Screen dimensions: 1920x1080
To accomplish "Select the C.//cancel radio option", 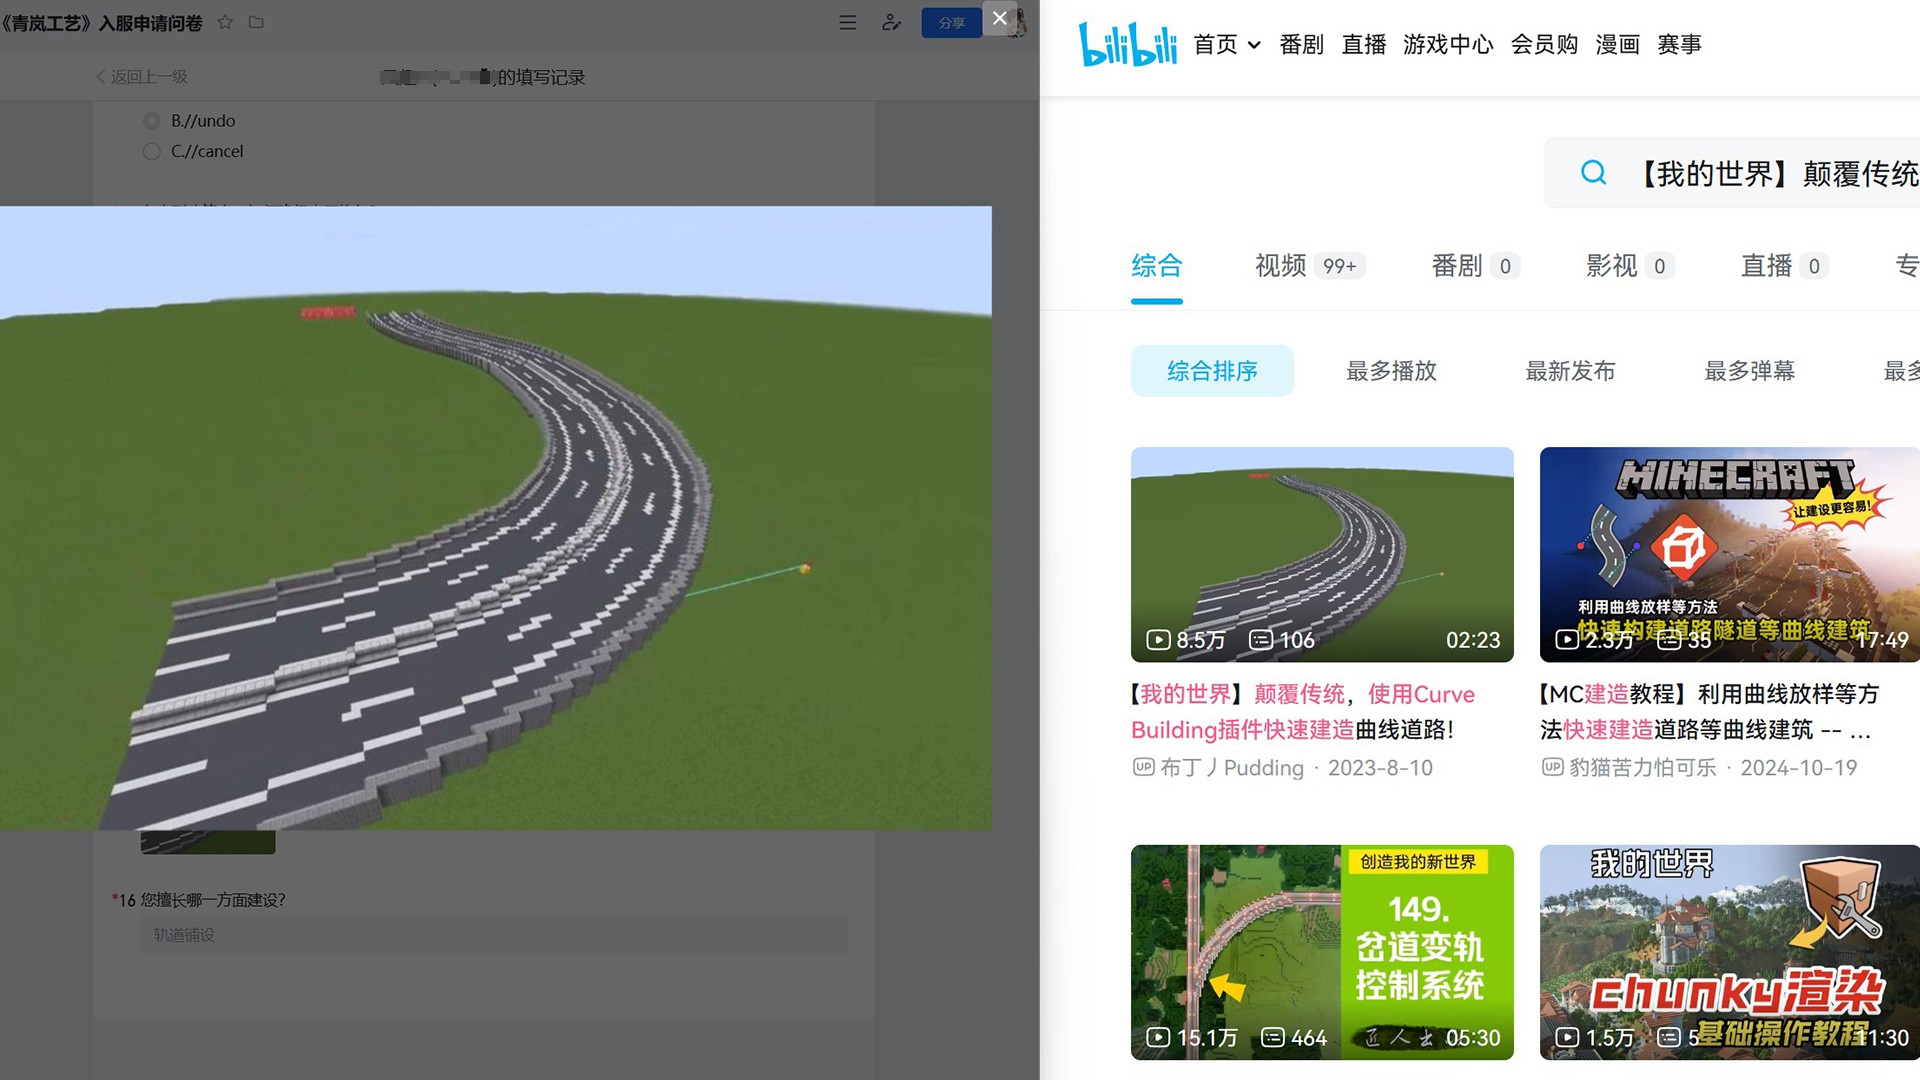I will click(152, 151).
